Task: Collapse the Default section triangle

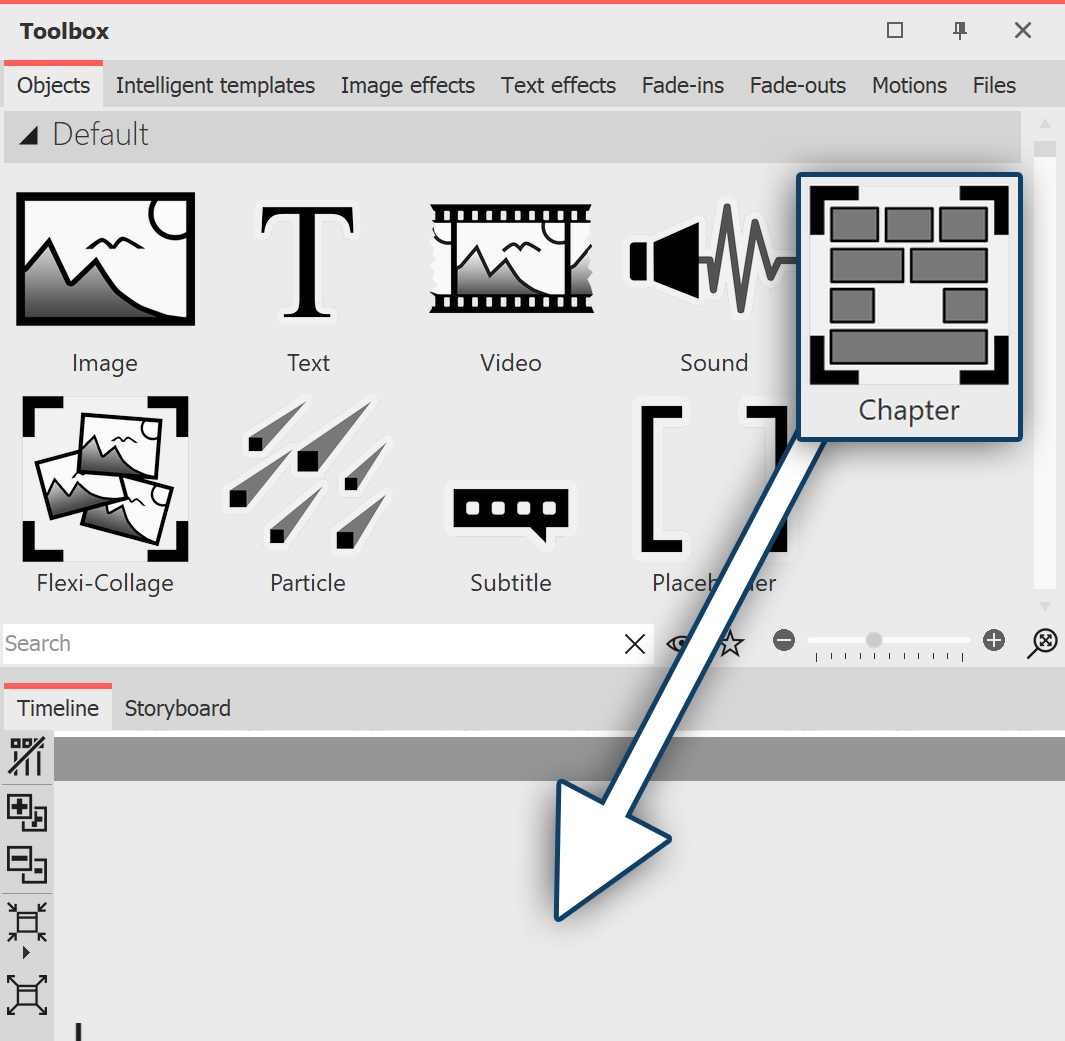Action: pyautogui.click(x=29, y=135)
